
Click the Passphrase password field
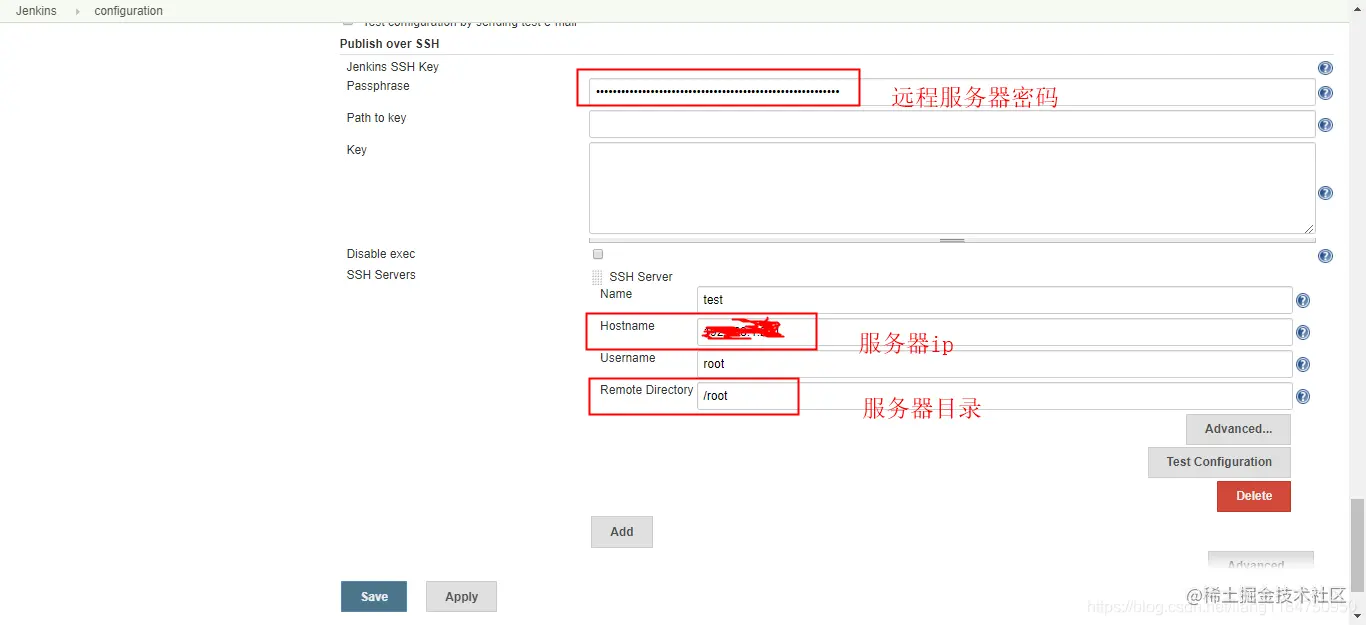point(952,92)
